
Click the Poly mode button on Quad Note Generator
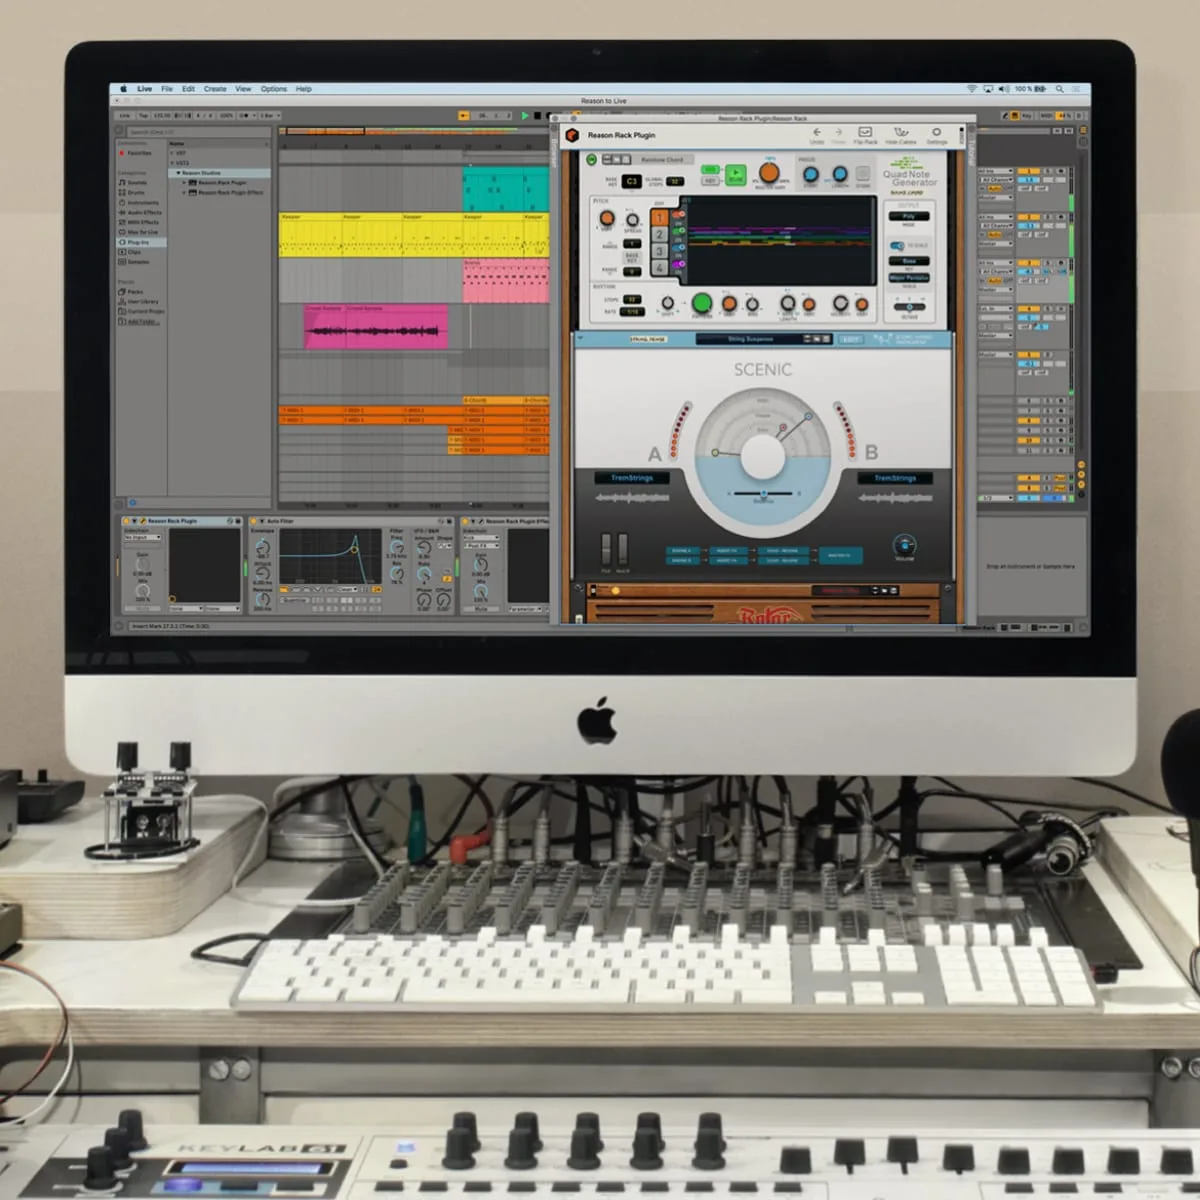909,216
